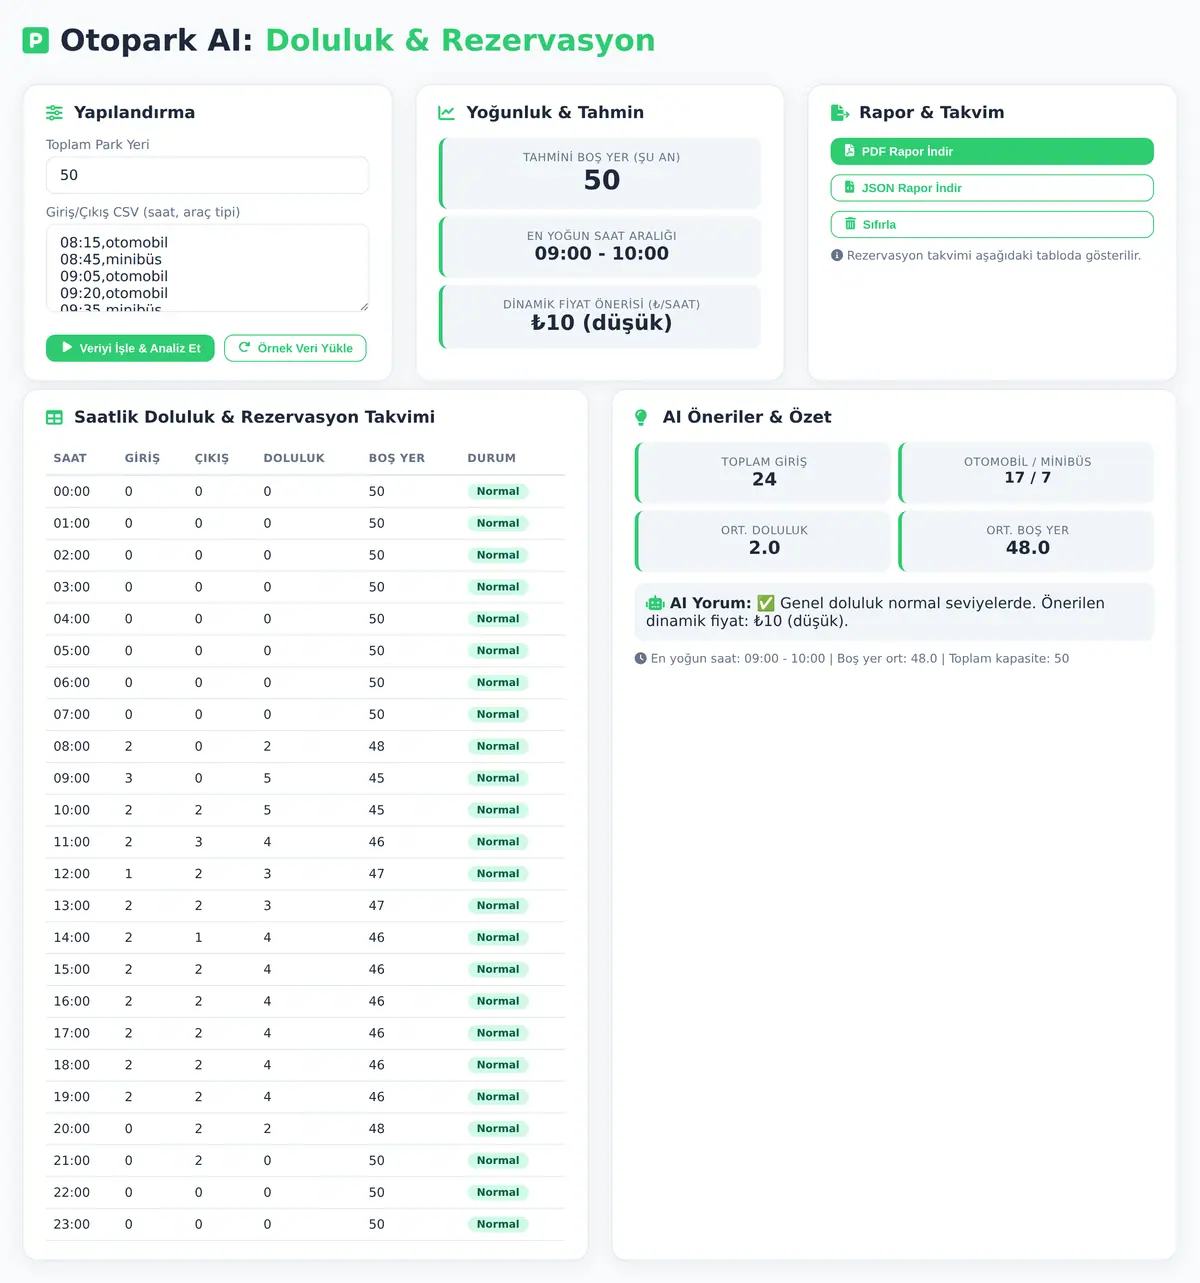
Task: Click the 20:00 hour cell in the table
Action: click(x=72, y=1129)
